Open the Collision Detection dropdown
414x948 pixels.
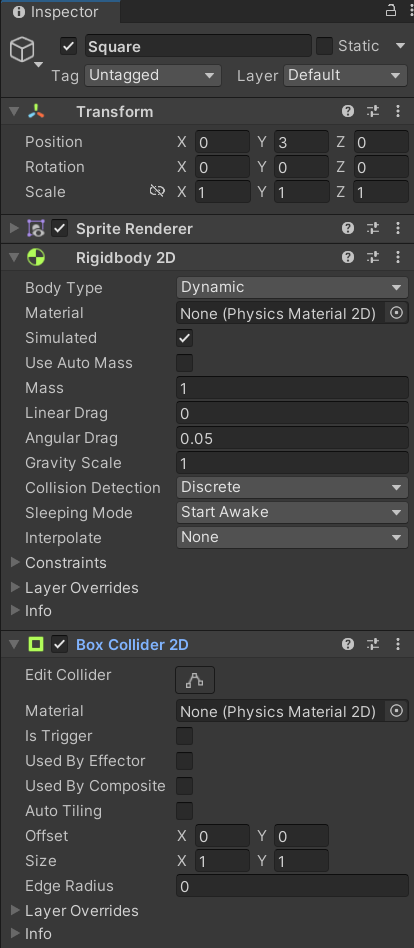point(293,487)
